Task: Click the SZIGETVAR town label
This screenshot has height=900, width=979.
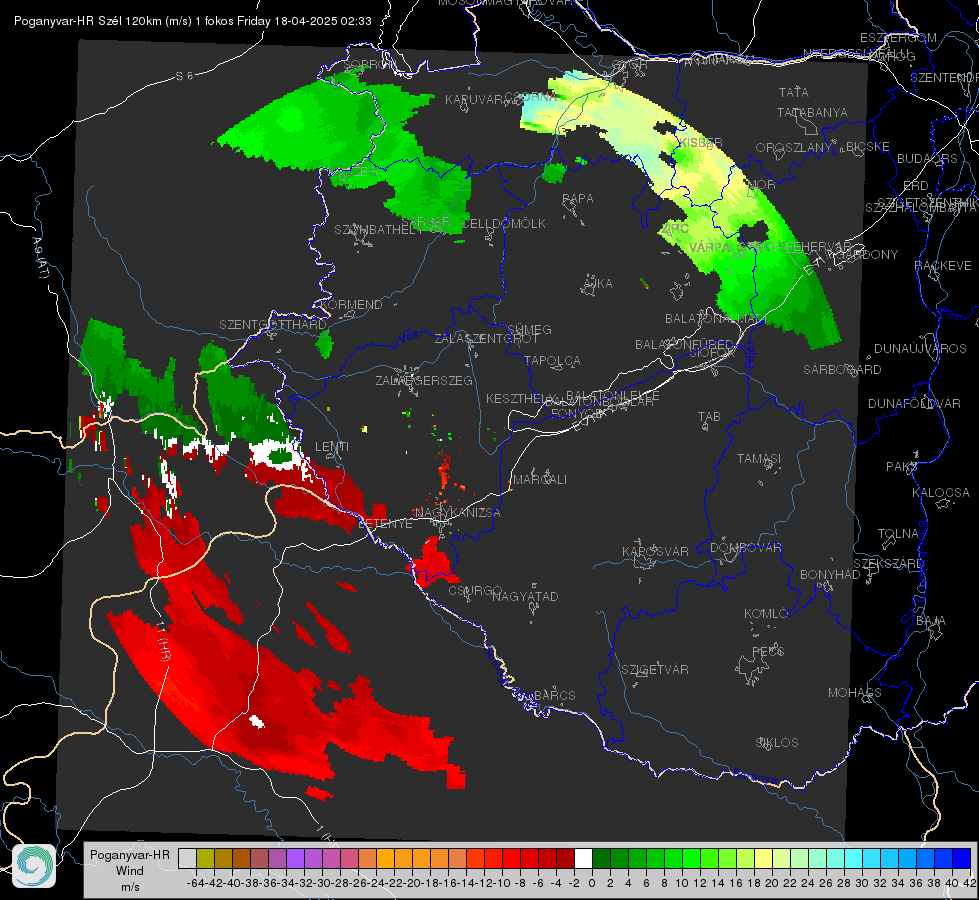Action: [x=655, y=670]
